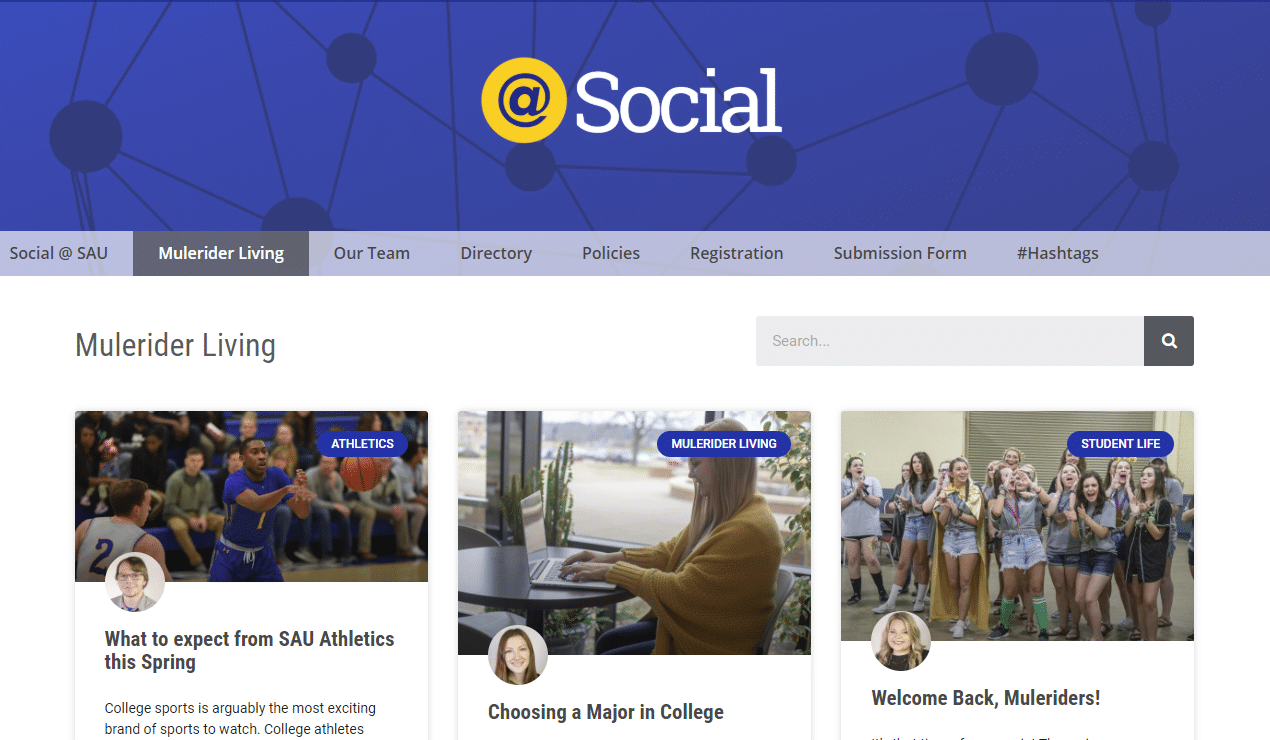1270x740 pixels.
Task: Open the Submission Form link
Action: click(x=900, y=253)
